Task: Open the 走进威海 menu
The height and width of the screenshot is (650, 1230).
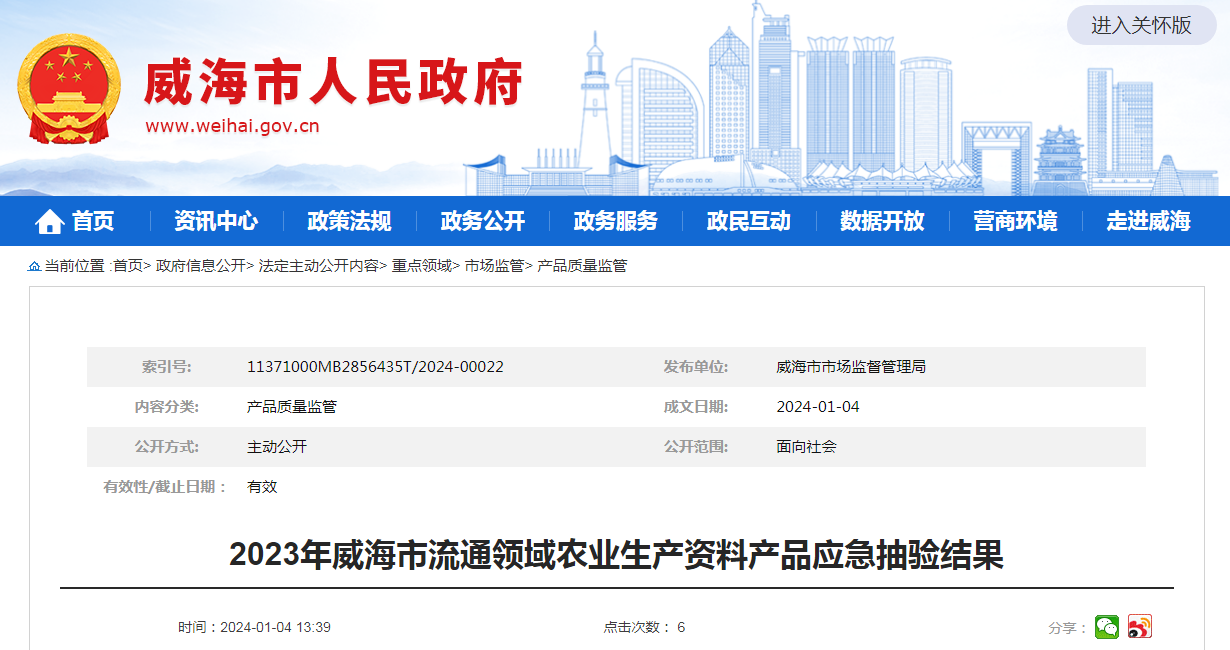Action: click(x=1148, y=221)
